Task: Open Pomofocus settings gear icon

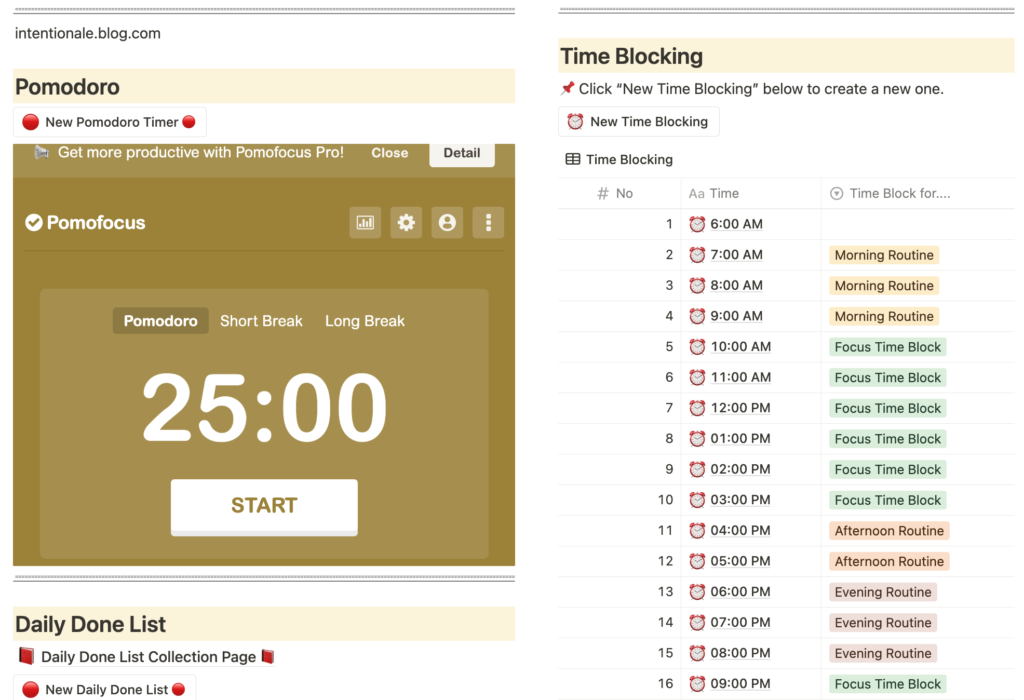Action: pos(406,223)
